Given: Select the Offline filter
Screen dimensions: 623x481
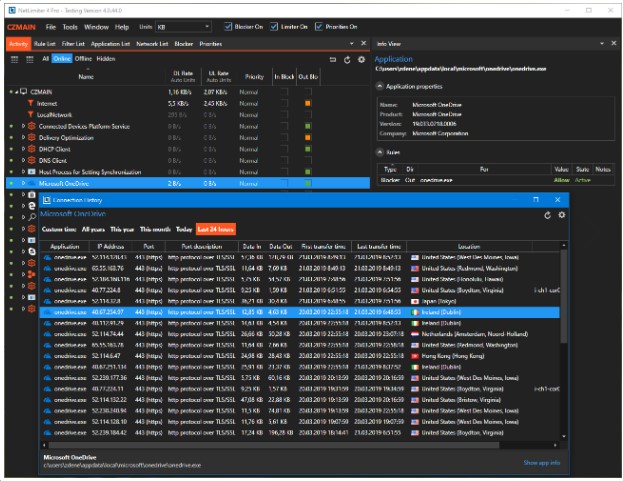Looking at the screenshot, I should pyautogui.click(x=83, y=59).
